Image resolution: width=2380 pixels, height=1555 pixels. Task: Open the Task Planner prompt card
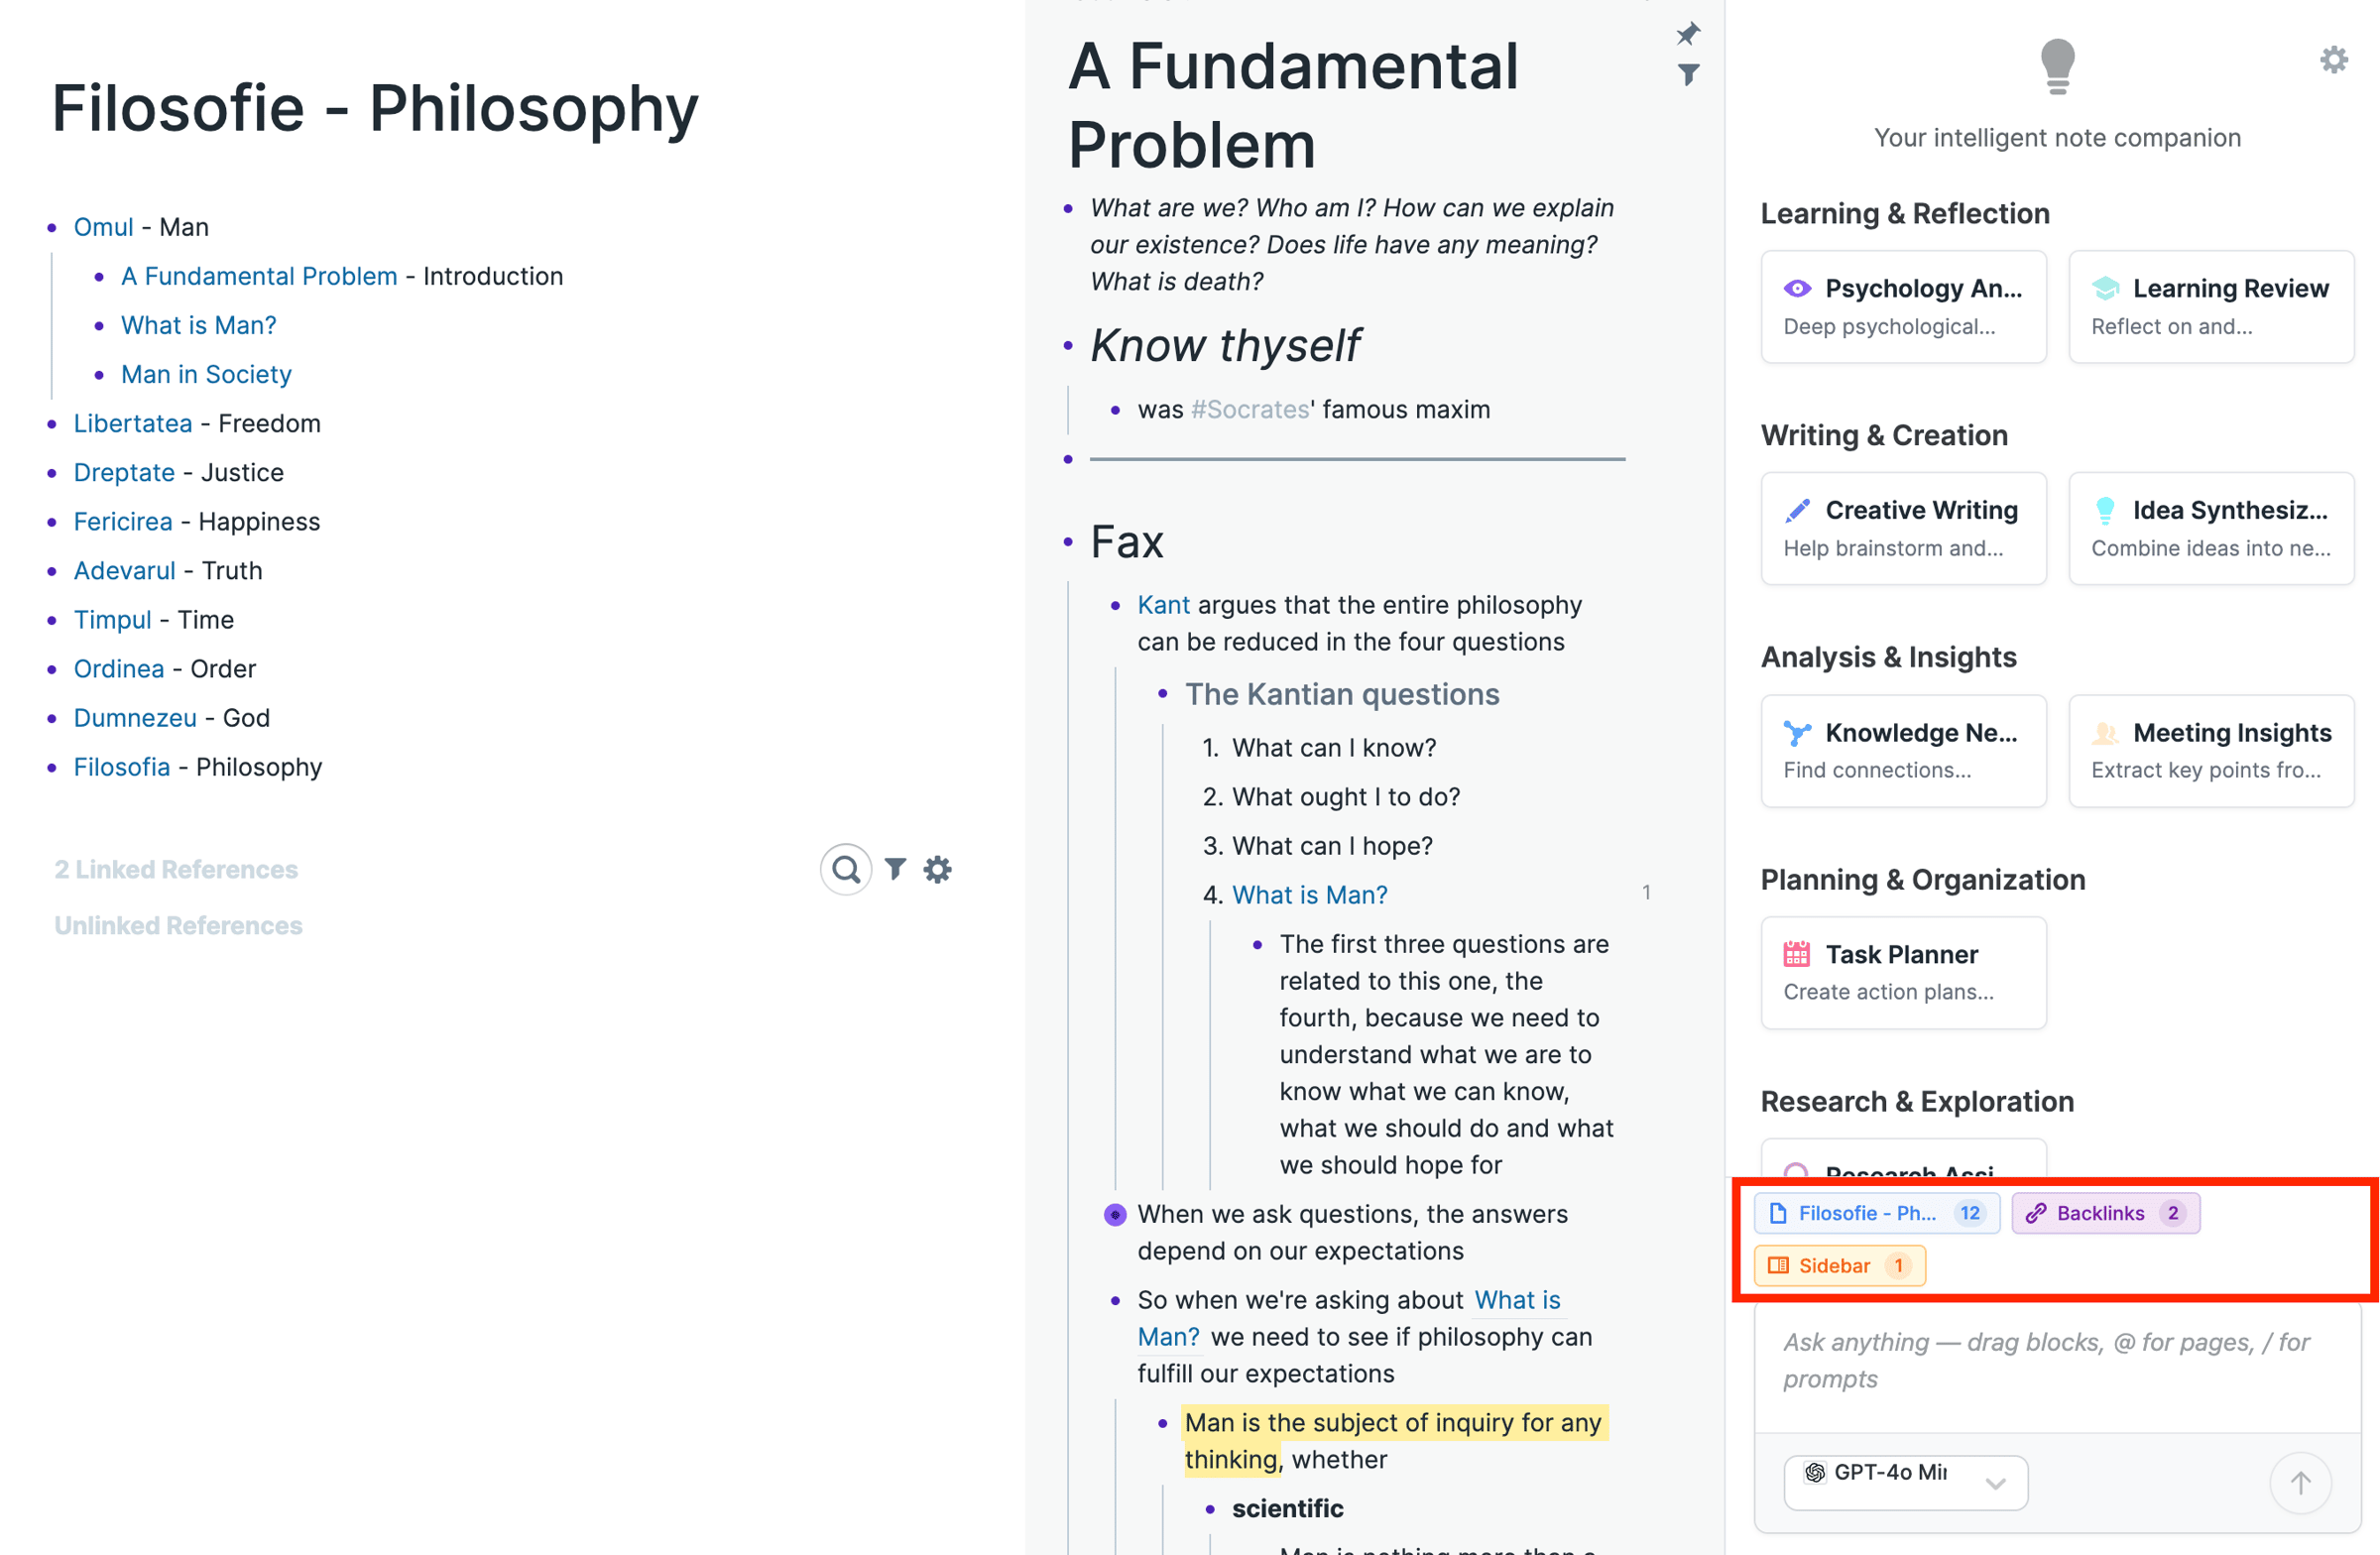1903,972
